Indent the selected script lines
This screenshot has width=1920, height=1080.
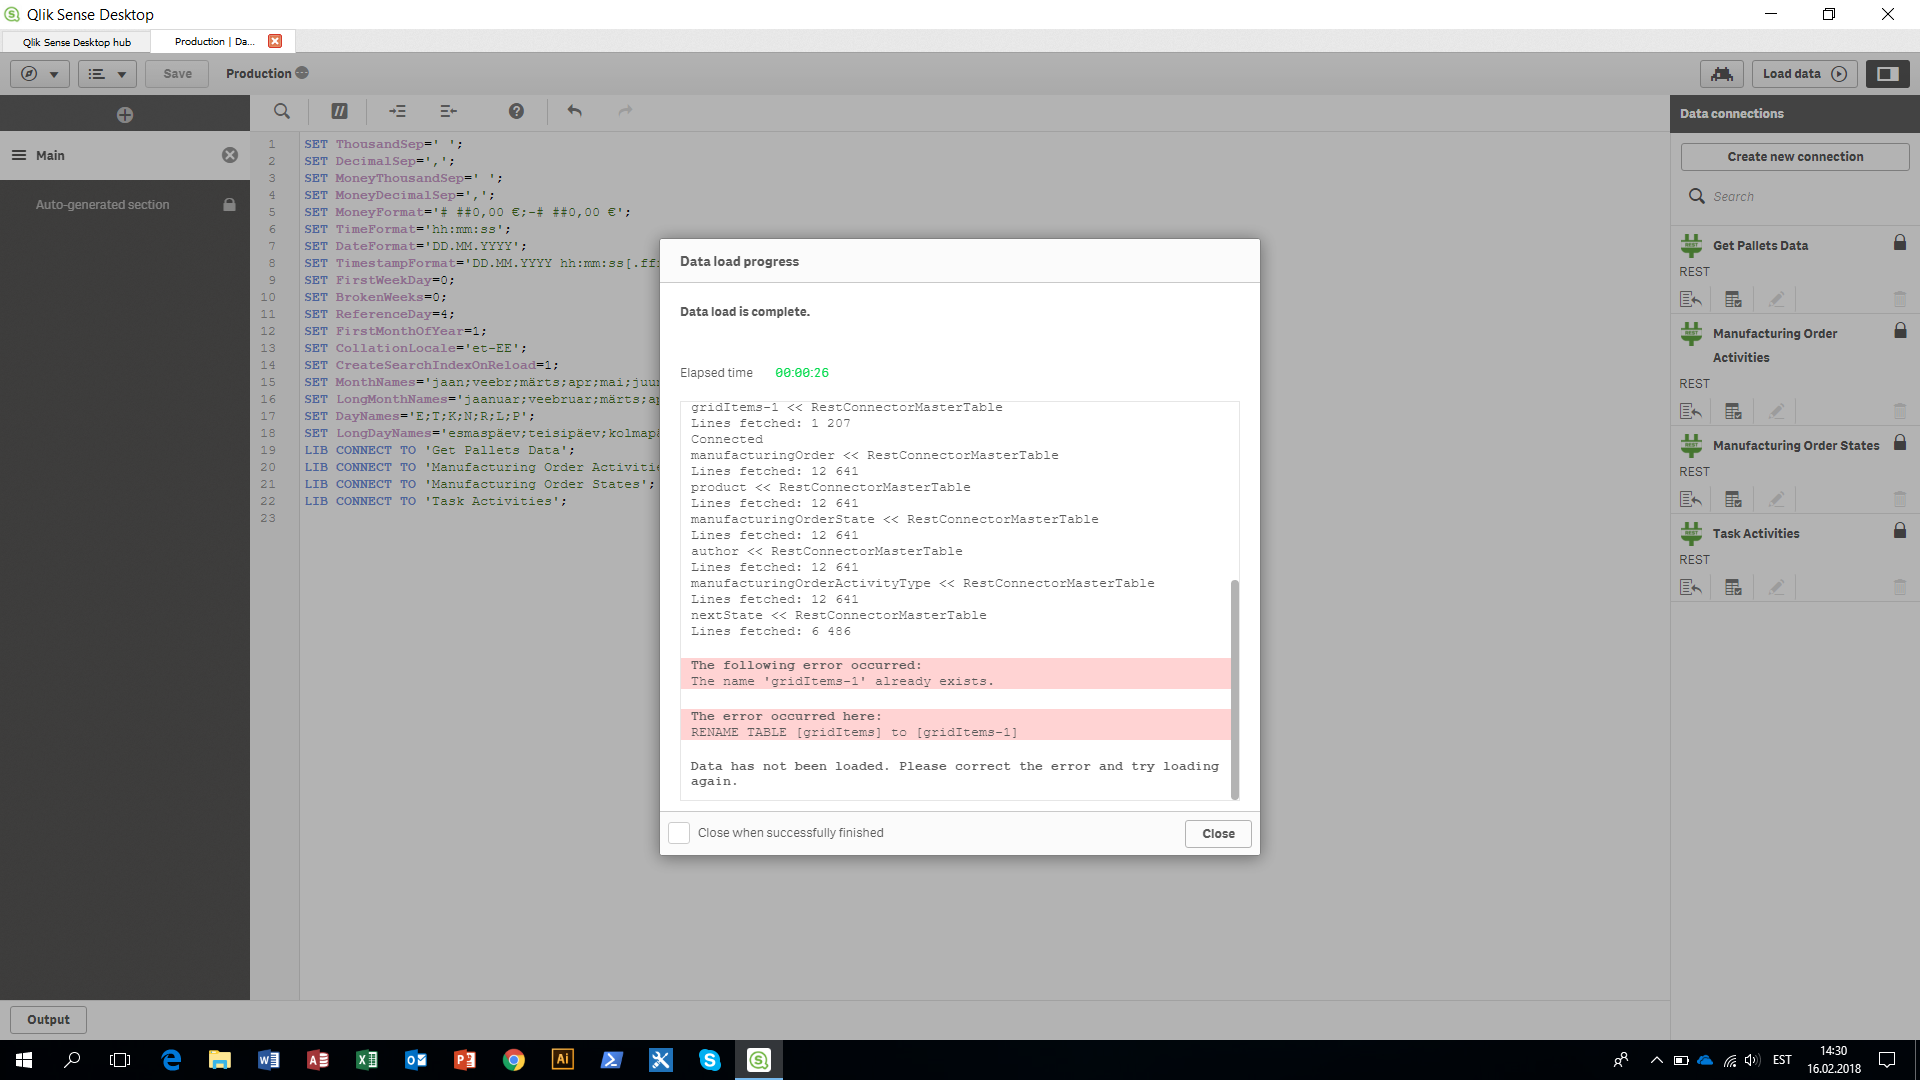point(398,111)
